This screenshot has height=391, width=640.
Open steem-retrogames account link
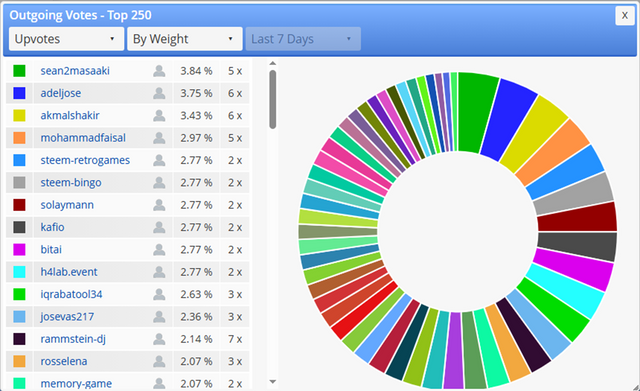click(x=85, y=160)
